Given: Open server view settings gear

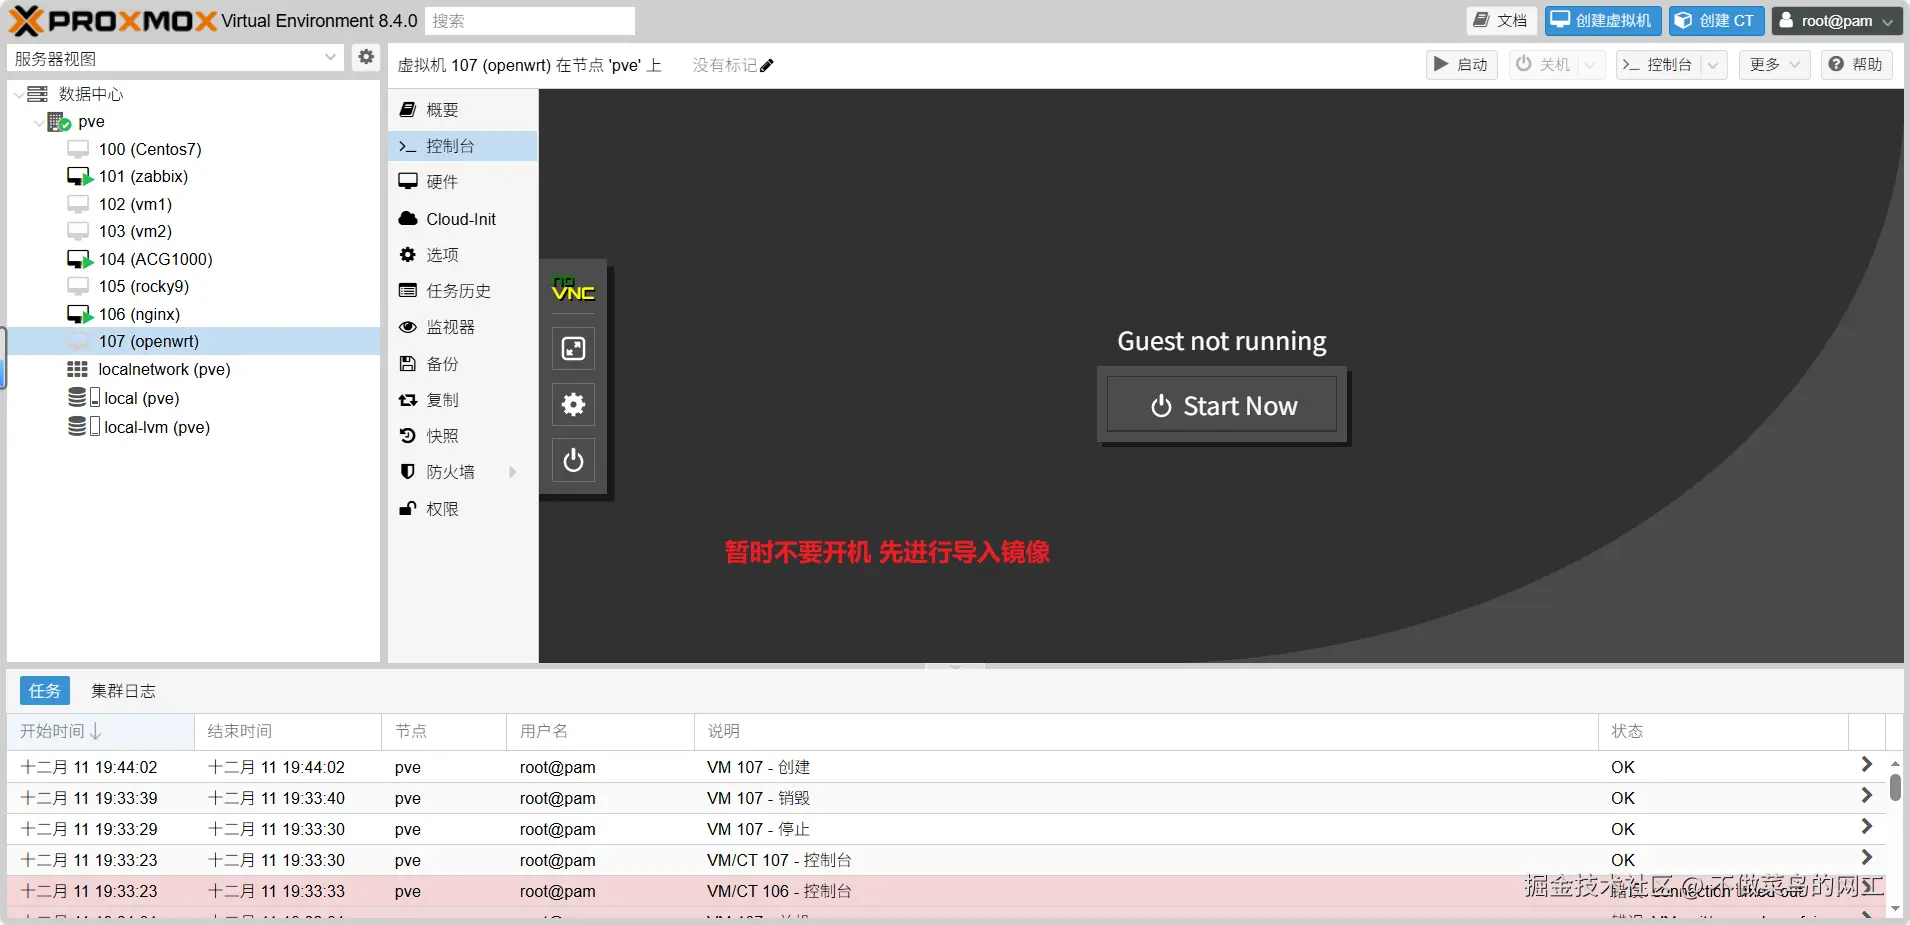Looking at the screenshot, I should (x=366, y=57).
